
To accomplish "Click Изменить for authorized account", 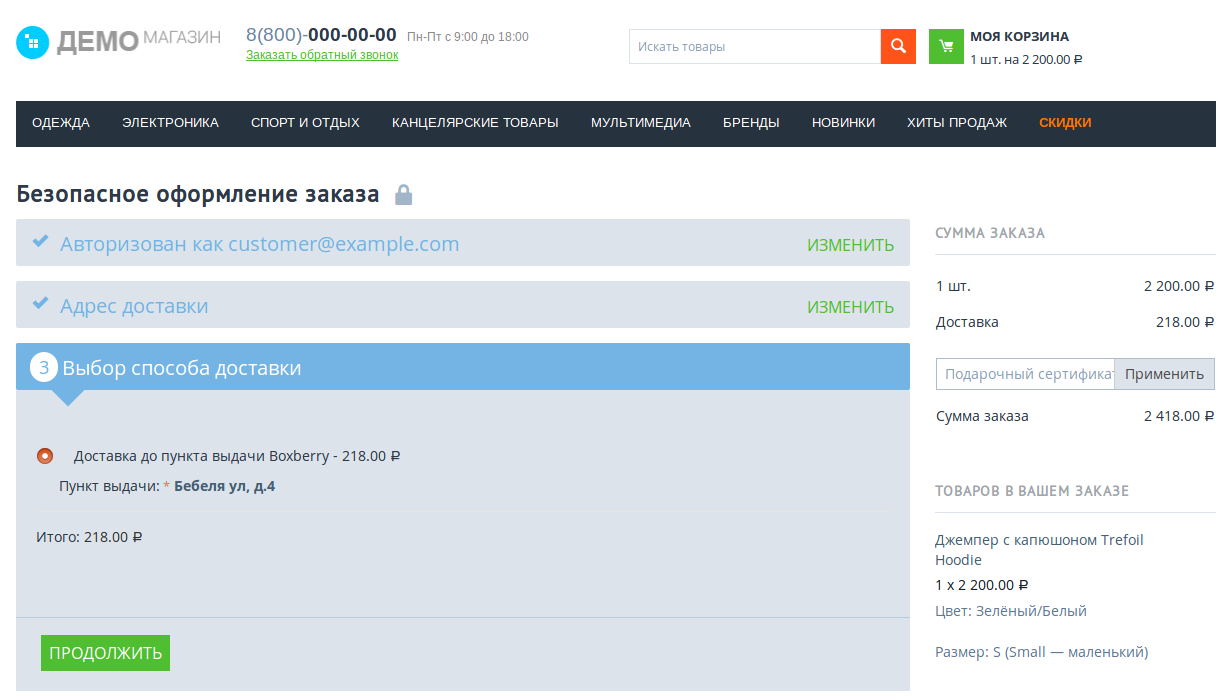I will (850, 245).
